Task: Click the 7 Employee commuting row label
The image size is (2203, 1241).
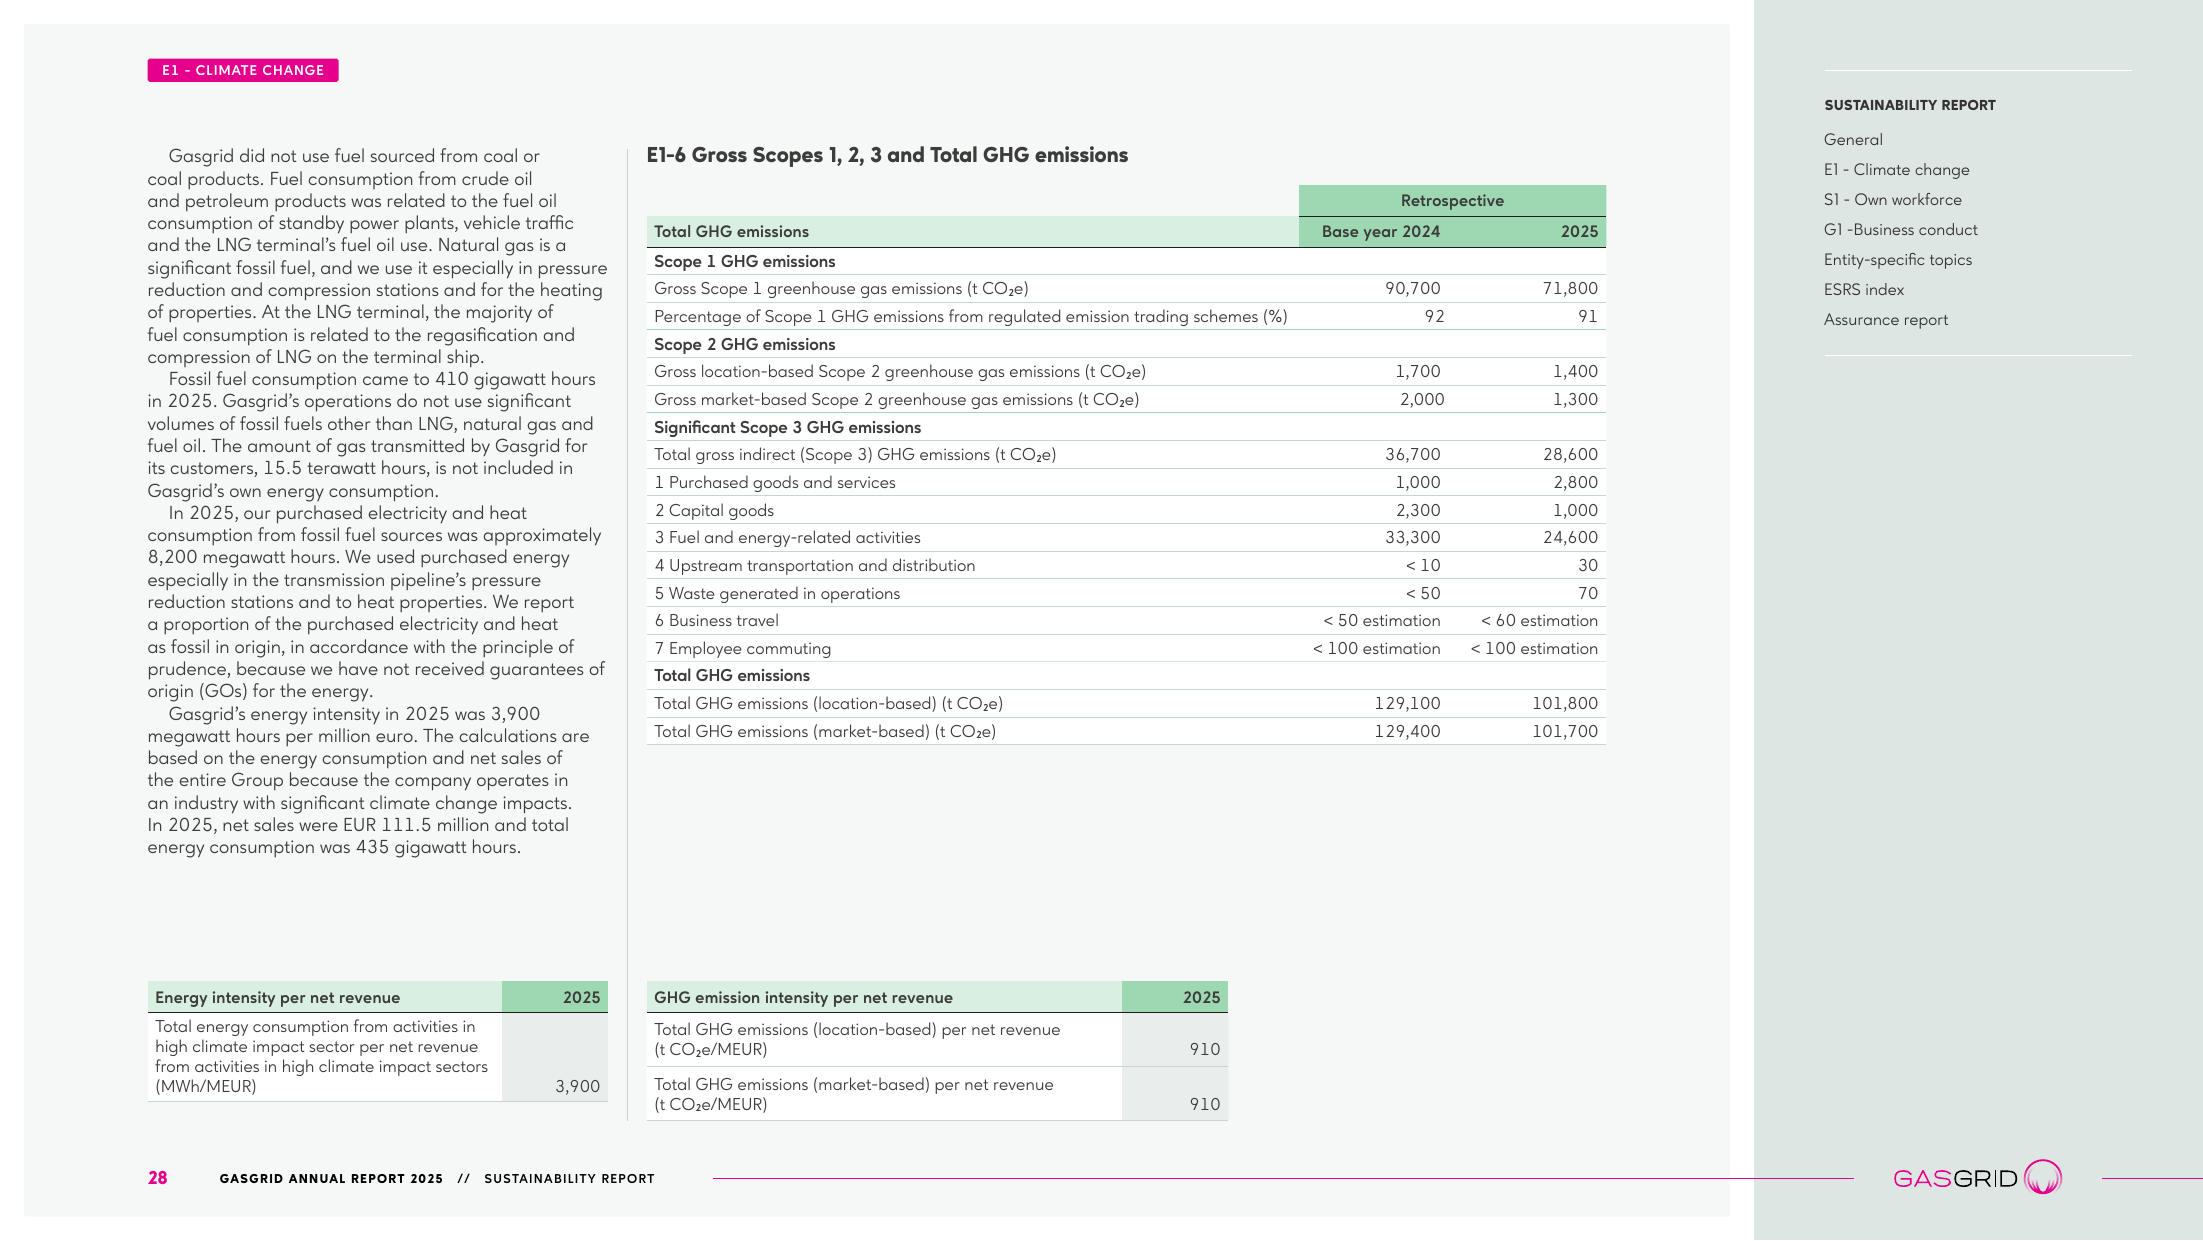Action: tap(742, 648)
